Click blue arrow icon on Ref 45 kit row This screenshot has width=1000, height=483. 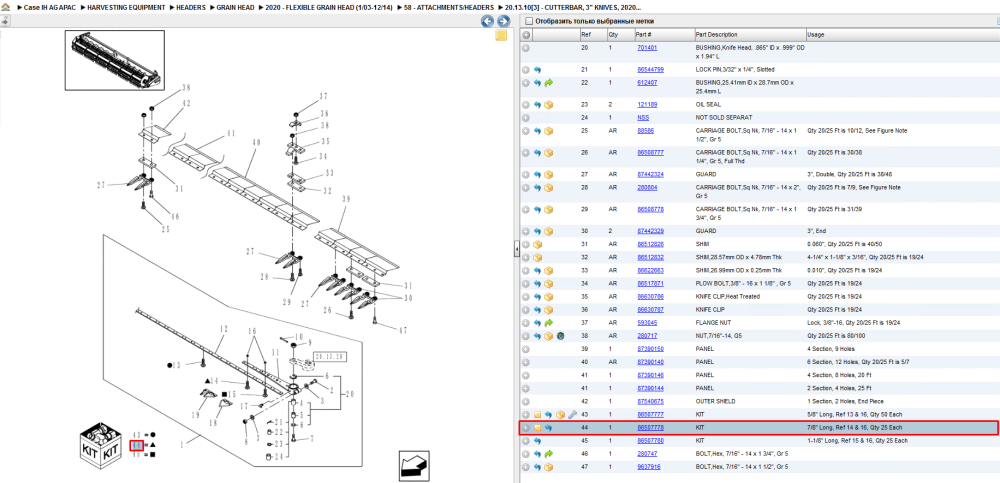coord(538,441)
